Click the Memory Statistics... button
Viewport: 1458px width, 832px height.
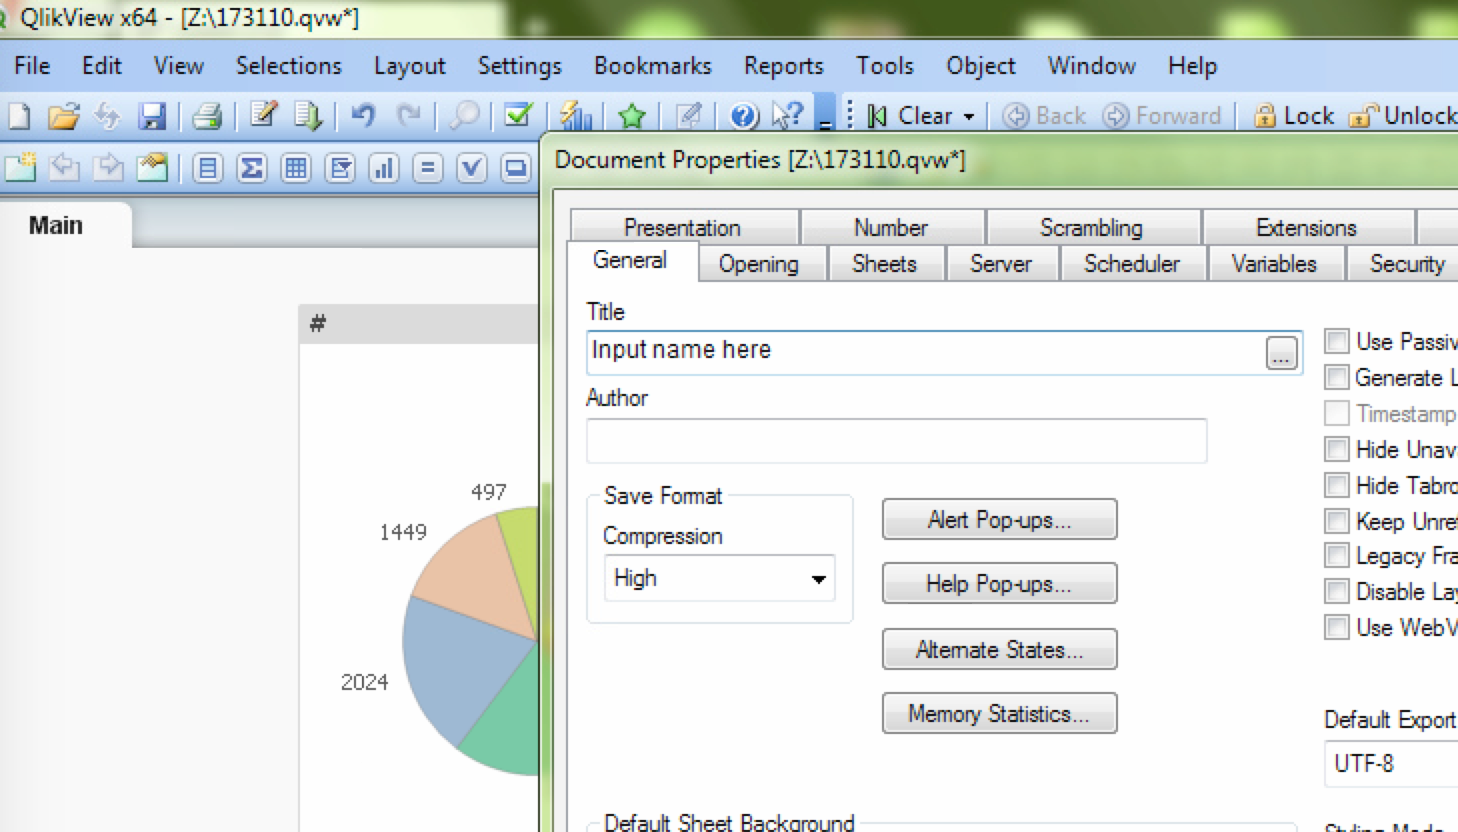pos(999,713)
